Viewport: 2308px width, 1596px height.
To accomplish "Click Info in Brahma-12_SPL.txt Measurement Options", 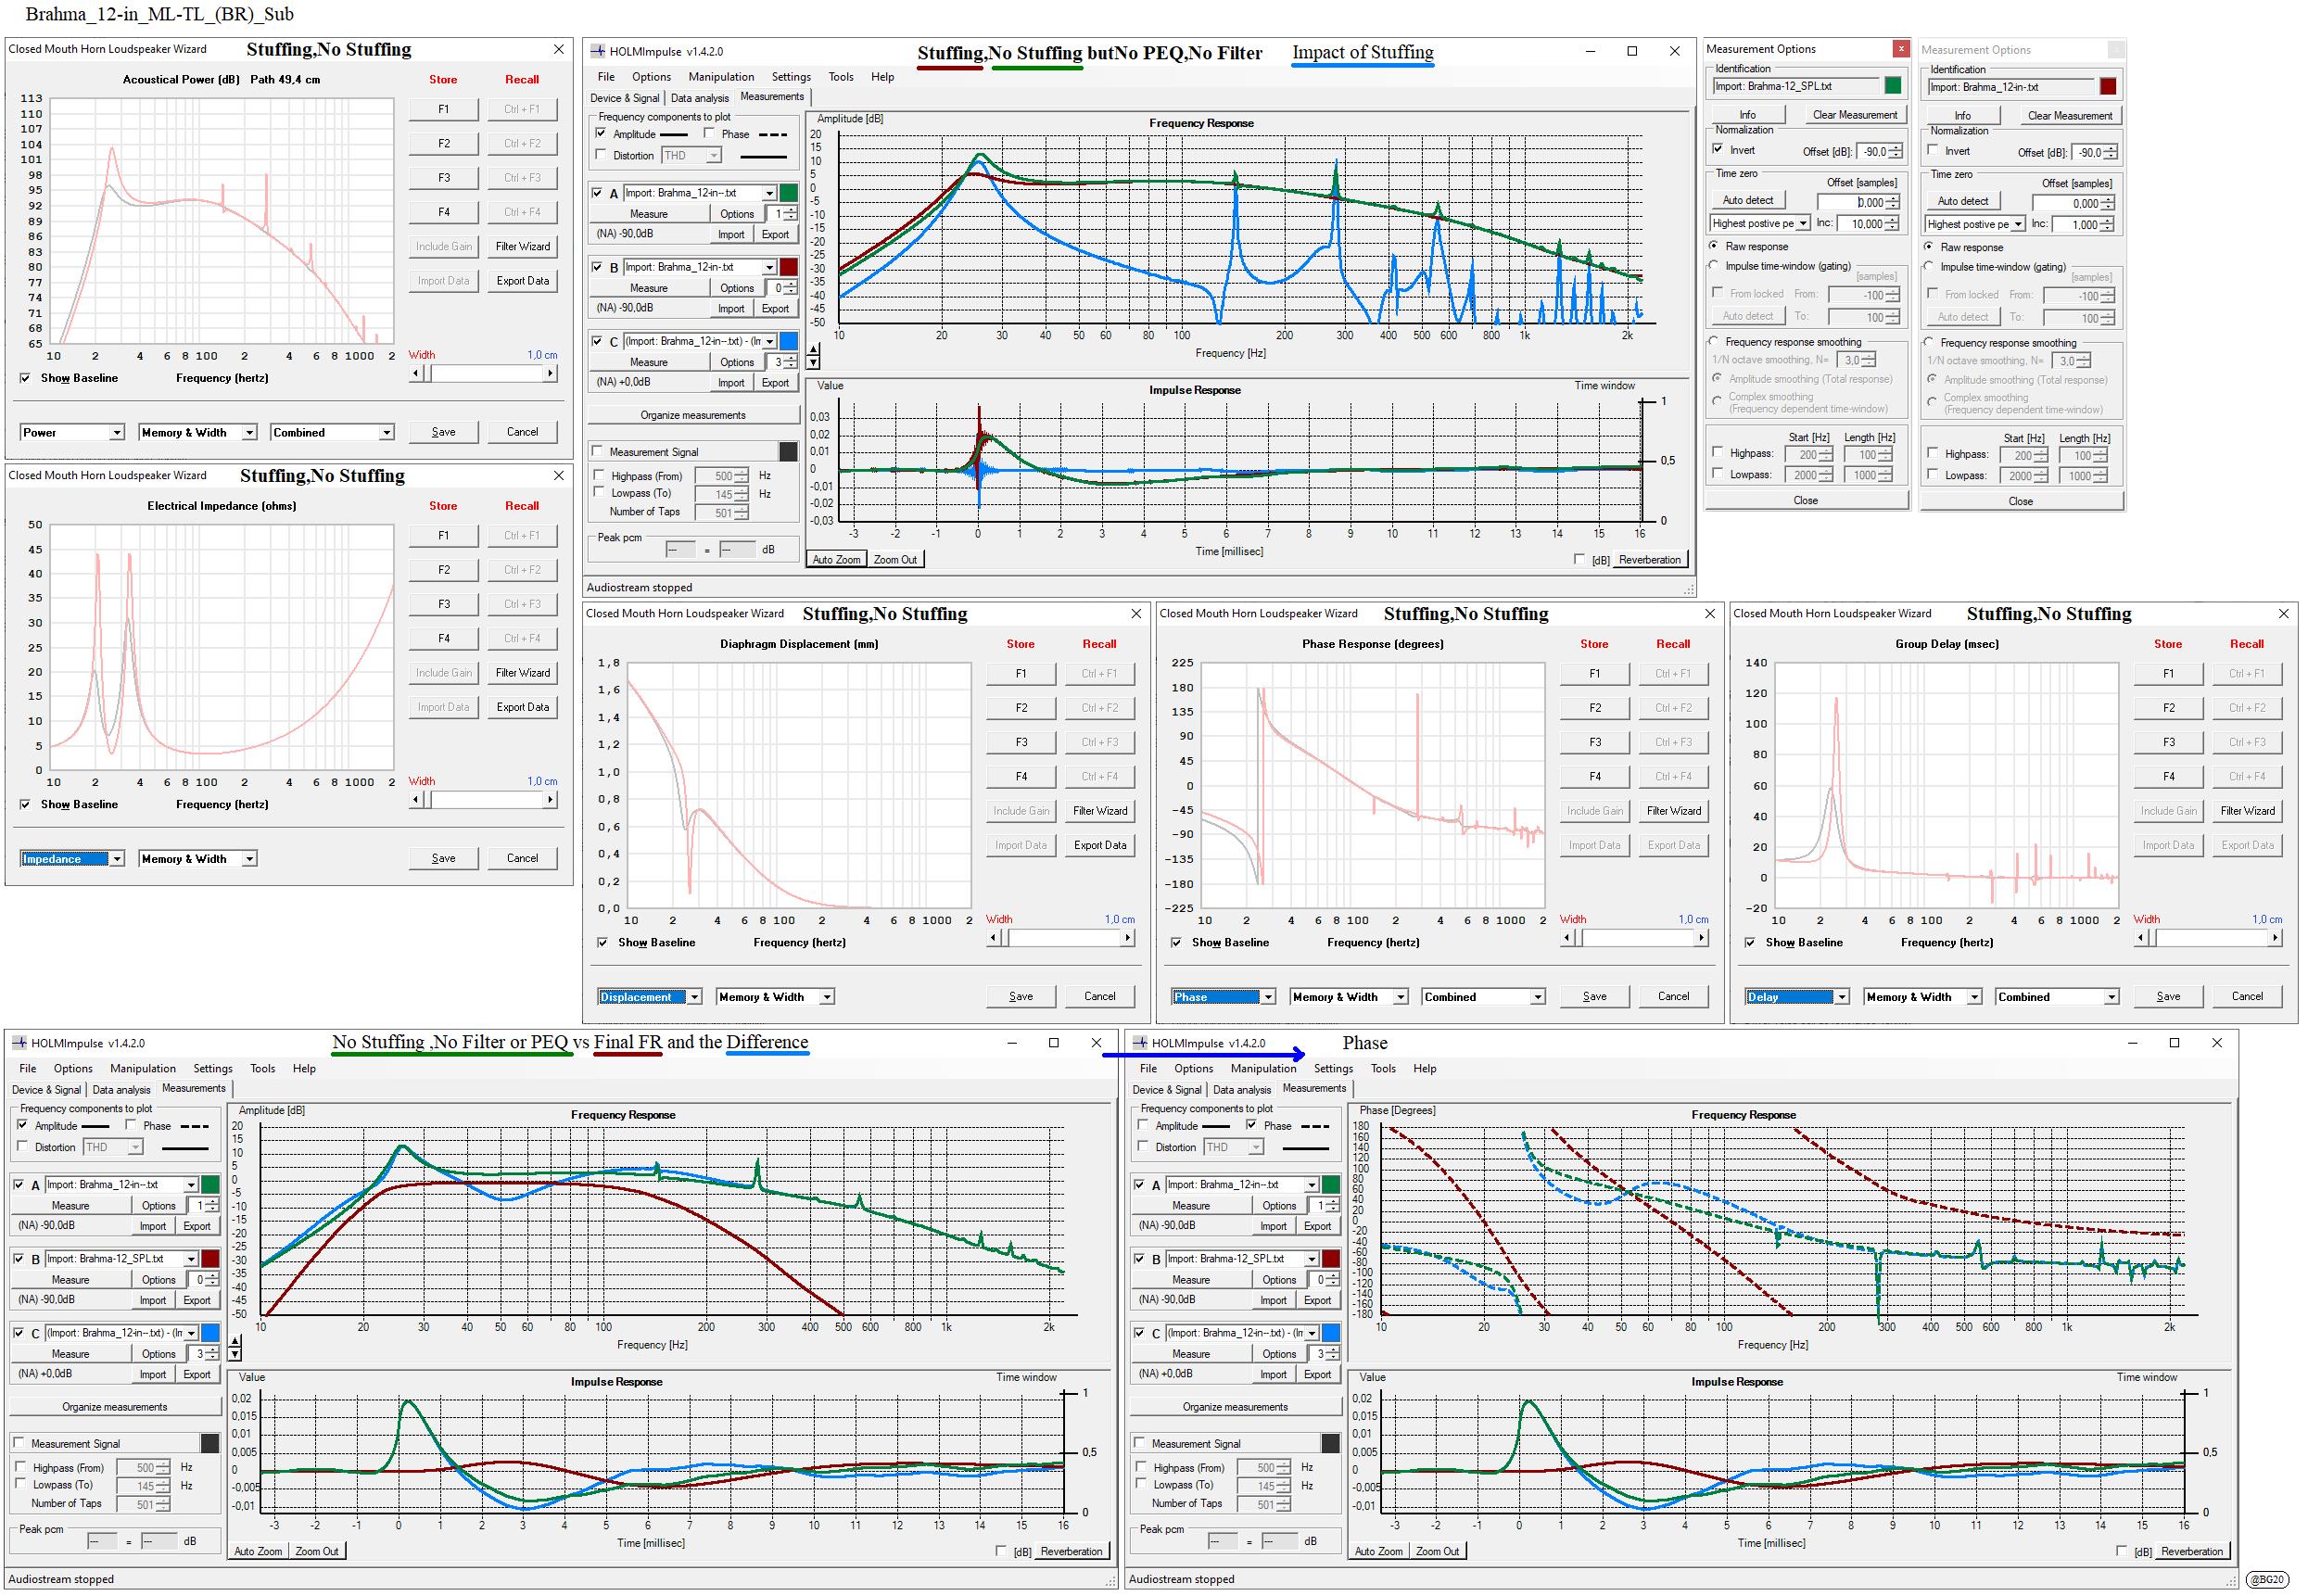I will (x=1747, y=115).
